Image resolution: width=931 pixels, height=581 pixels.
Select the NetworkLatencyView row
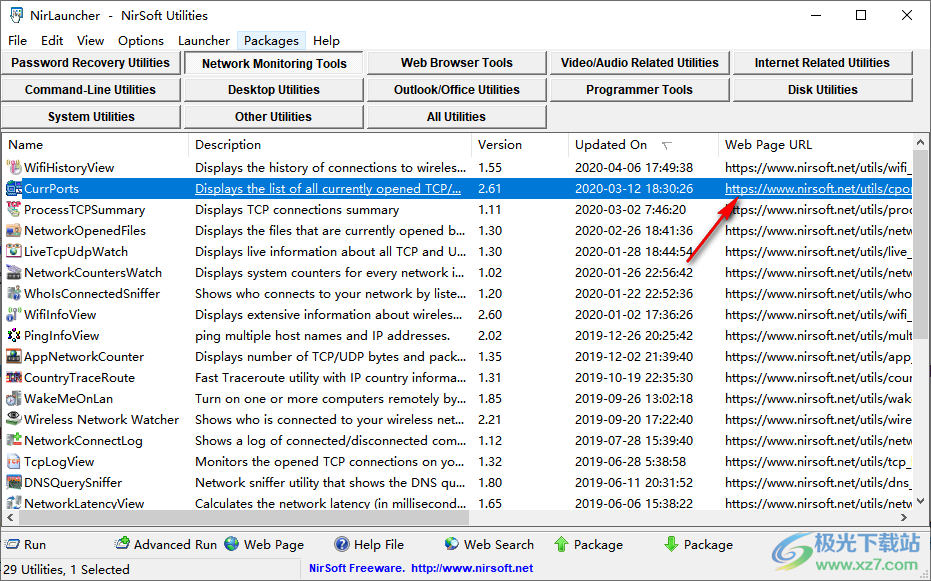458,503
